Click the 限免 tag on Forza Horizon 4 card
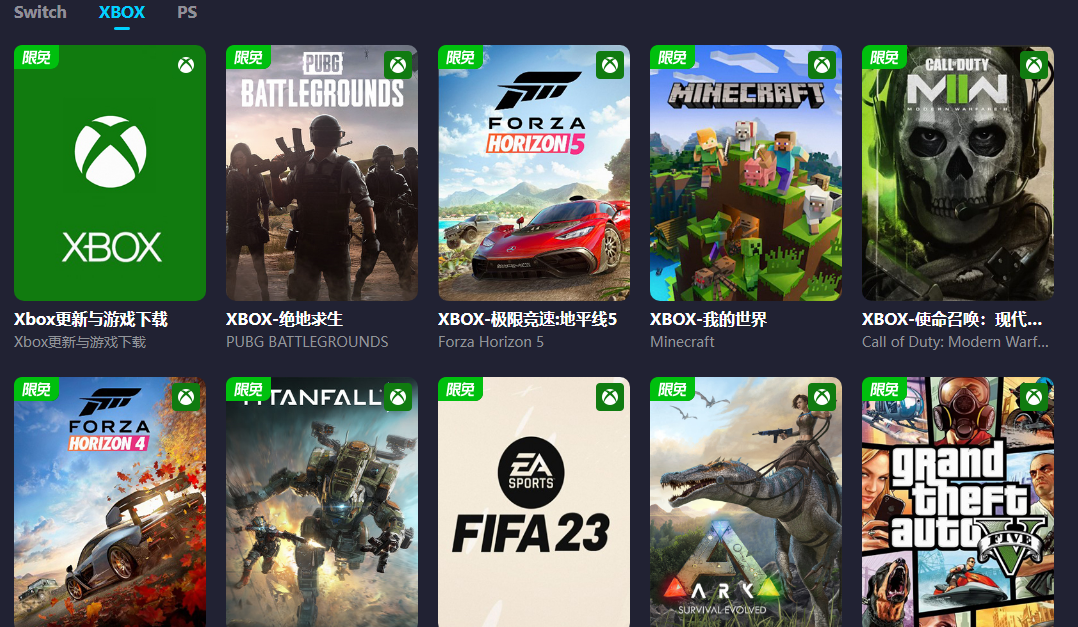The width and height of the screenshot is (1078, 627). point(36,389)
